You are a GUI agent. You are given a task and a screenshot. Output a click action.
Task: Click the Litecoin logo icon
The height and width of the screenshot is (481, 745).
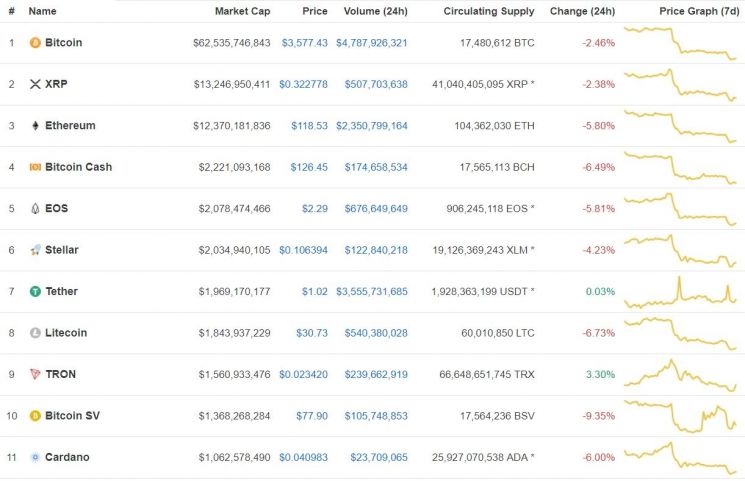(x=35, y=333)
